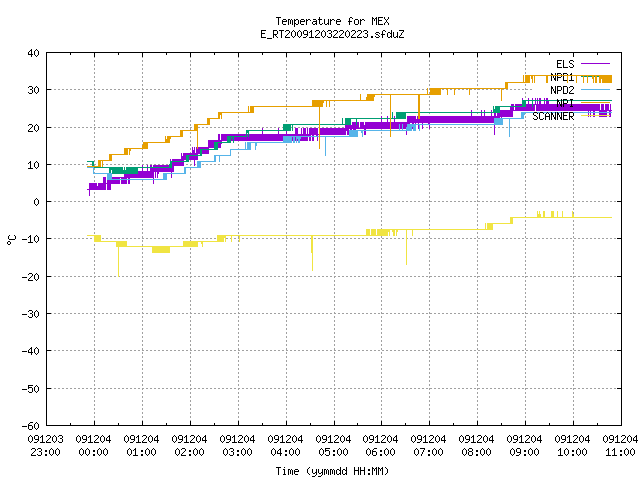Click the x-axis label 091204 00:00
This screenshot has height=480, width=640.
[93, 446]
